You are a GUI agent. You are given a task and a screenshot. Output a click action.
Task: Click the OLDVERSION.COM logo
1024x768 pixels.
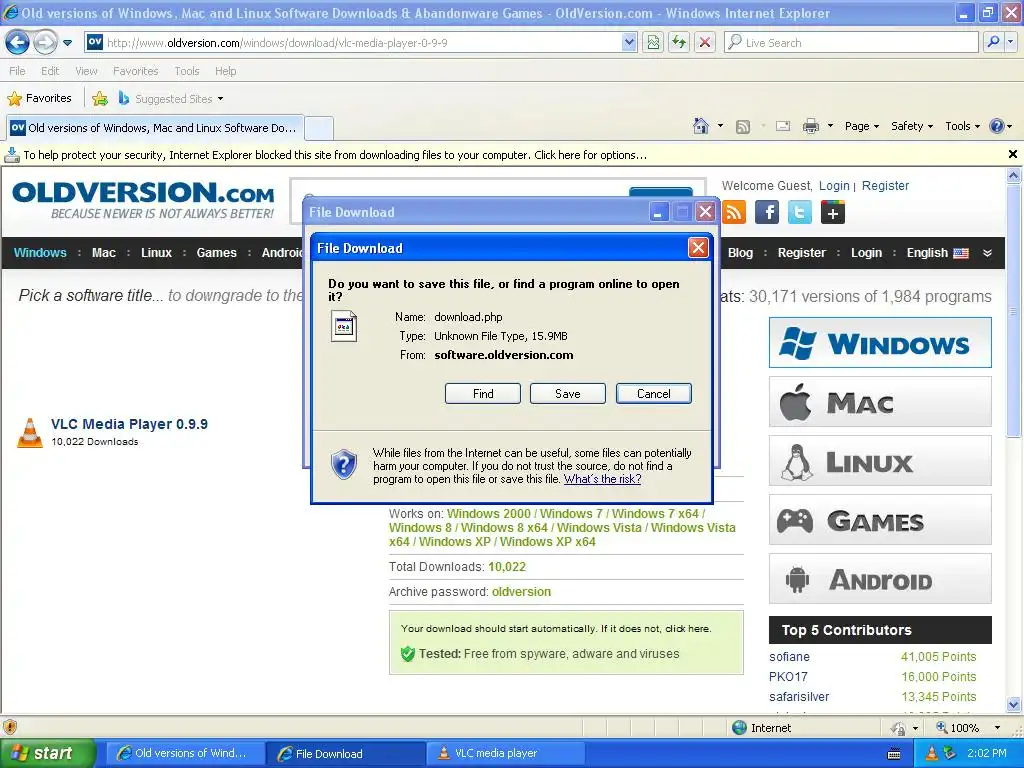tap(143, 200)
